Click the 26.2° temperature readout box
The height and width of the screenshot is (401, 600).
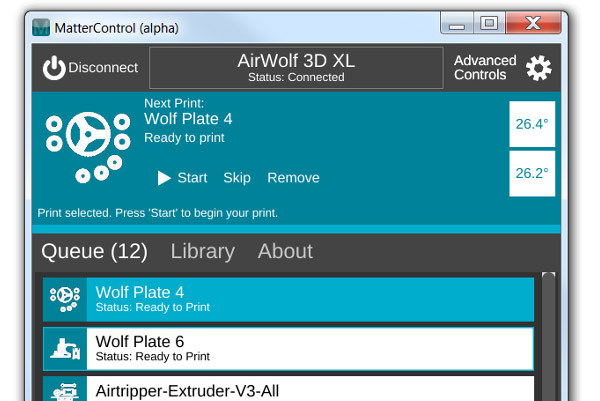(532, 174)
